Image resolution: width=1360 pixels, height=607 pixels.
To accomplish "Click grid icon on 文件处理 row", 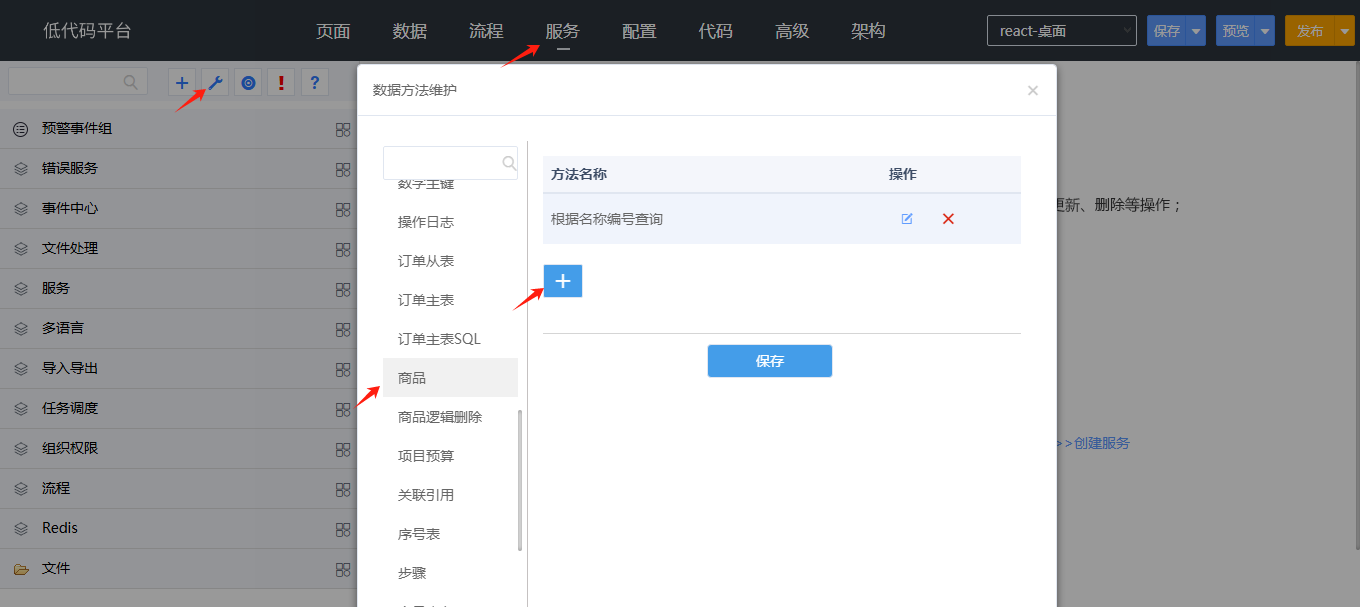I will tap(343, 249).
